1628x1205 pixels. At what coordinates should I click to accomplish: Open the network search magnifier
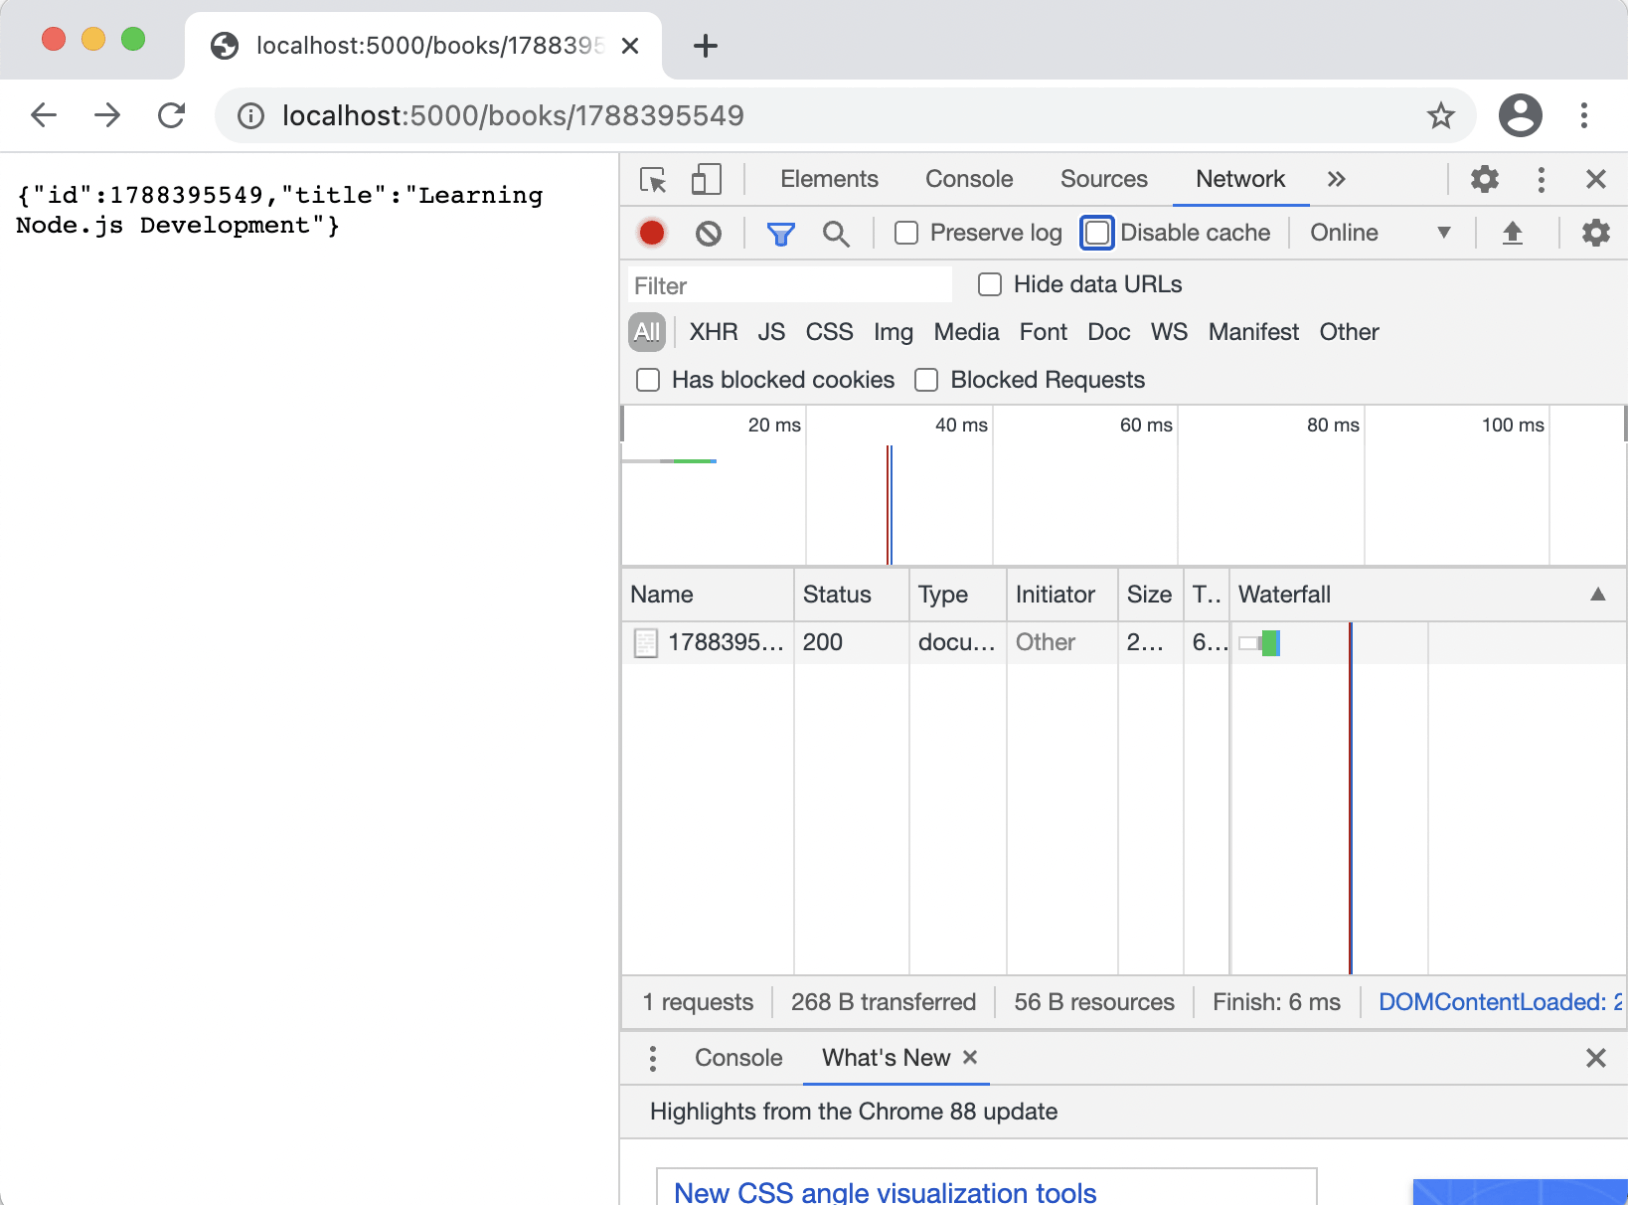pos(835,233)
